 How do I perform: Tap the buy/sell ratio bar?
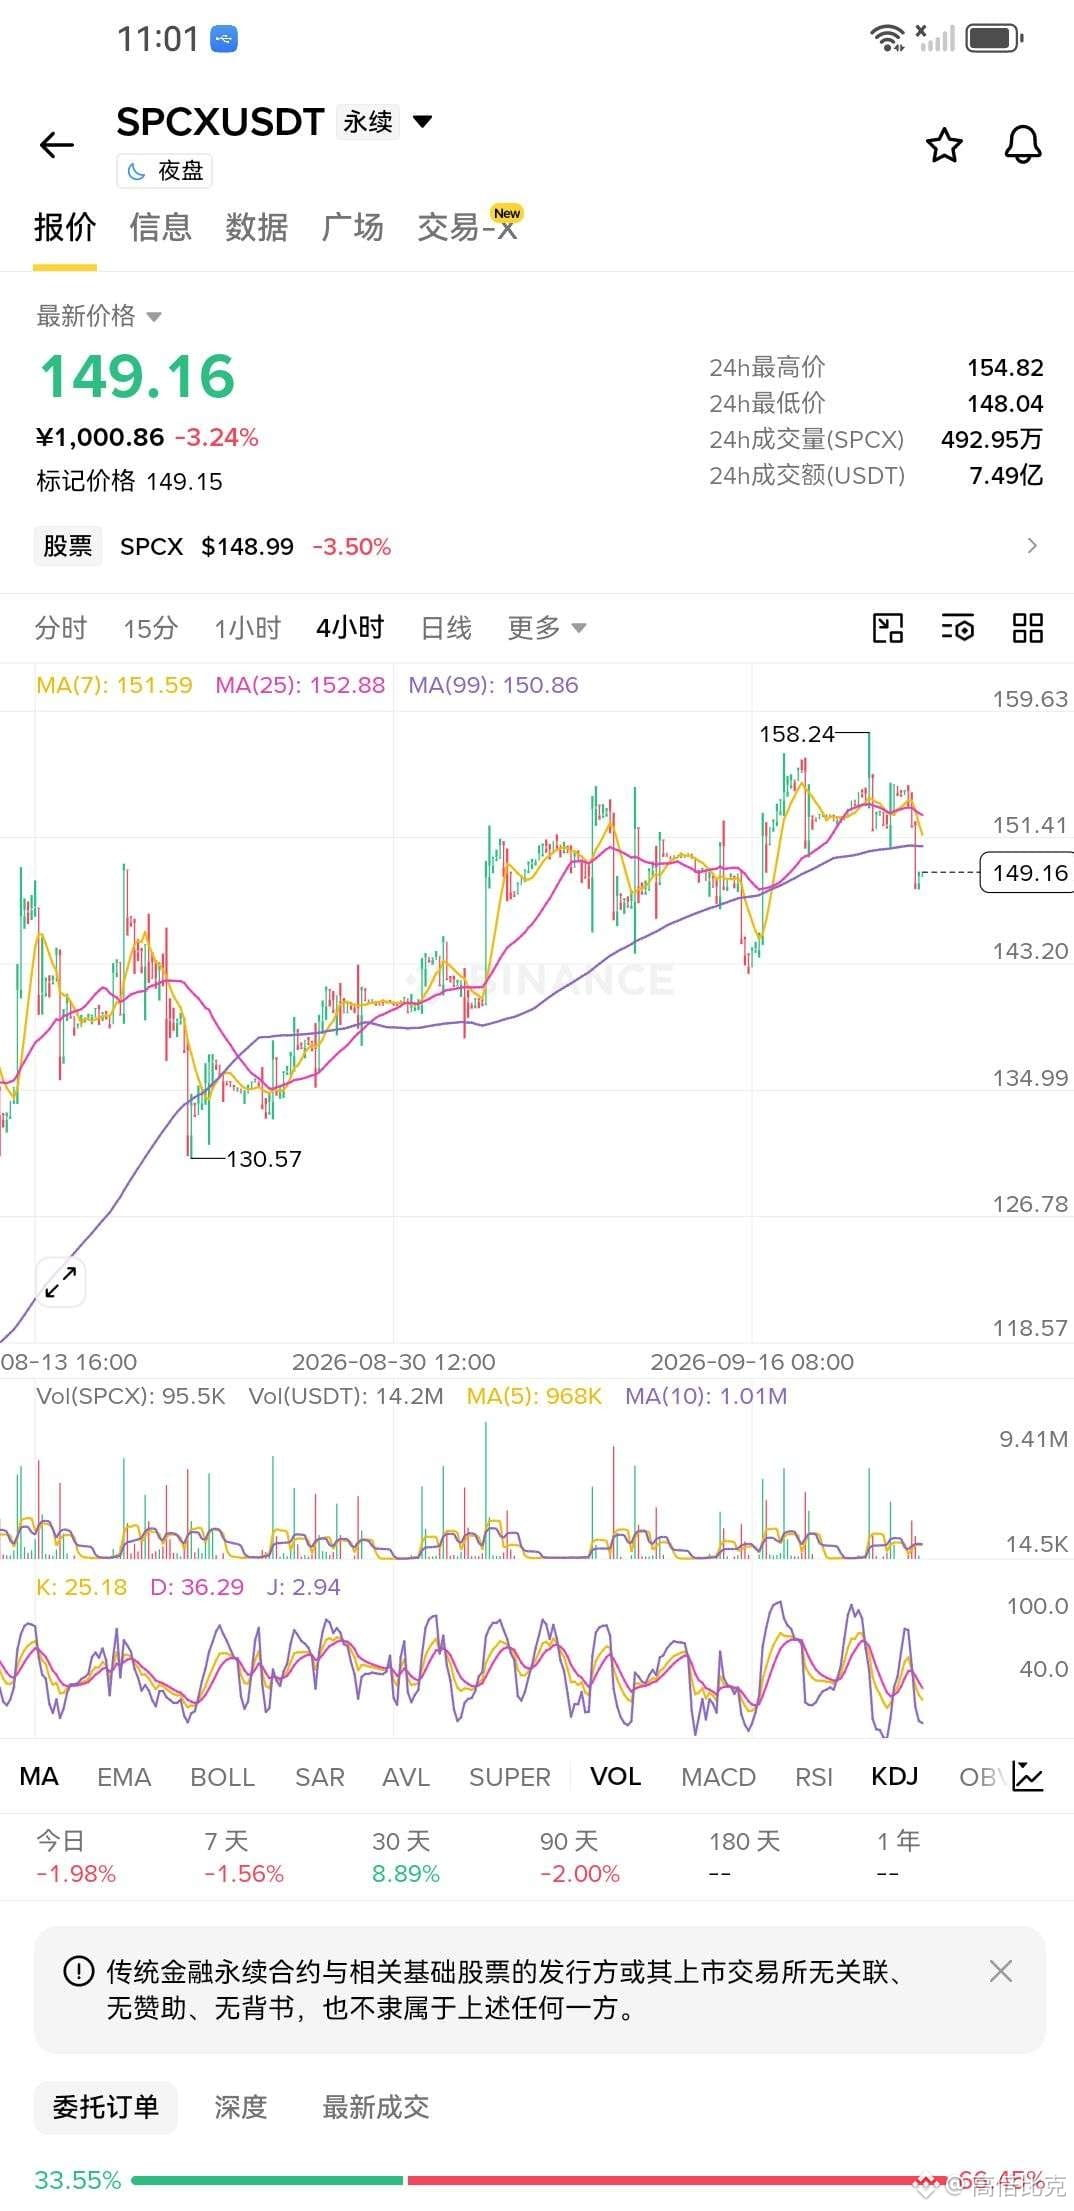(537, 2180)
